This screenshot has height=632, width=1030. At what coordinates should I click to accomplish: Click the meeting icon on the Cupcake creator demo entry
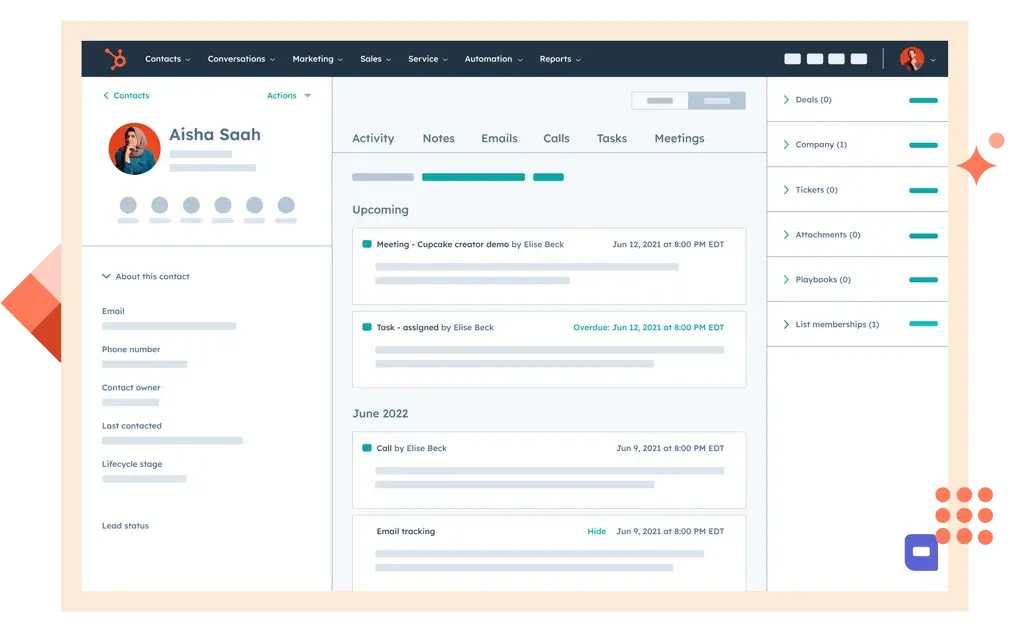(367, 243)
